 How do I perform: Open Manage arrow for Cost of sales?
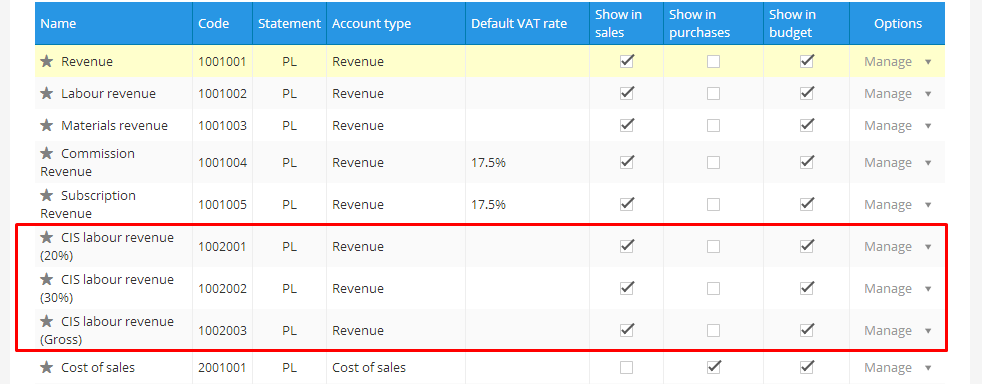click(x=928, y=368)
